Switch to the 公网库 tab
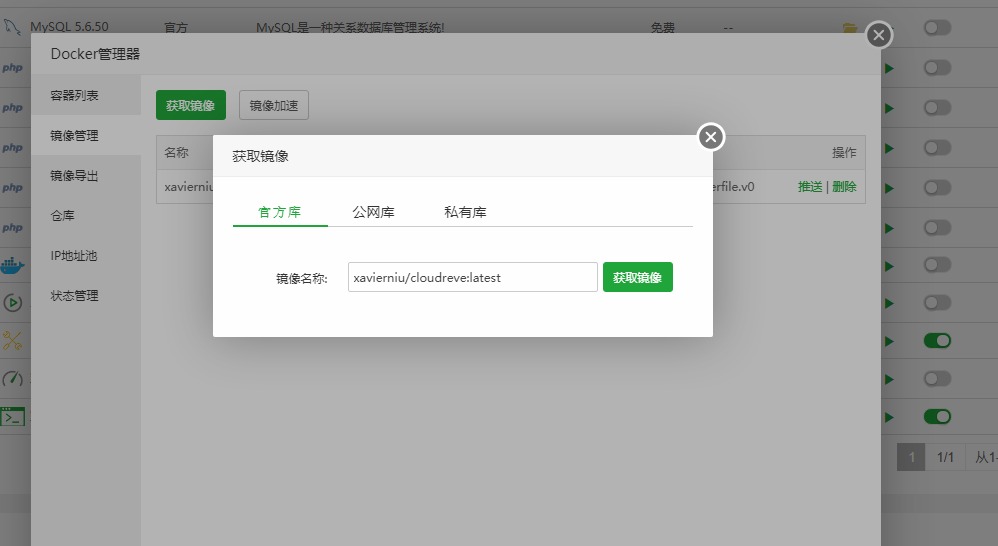 point(374,212)
